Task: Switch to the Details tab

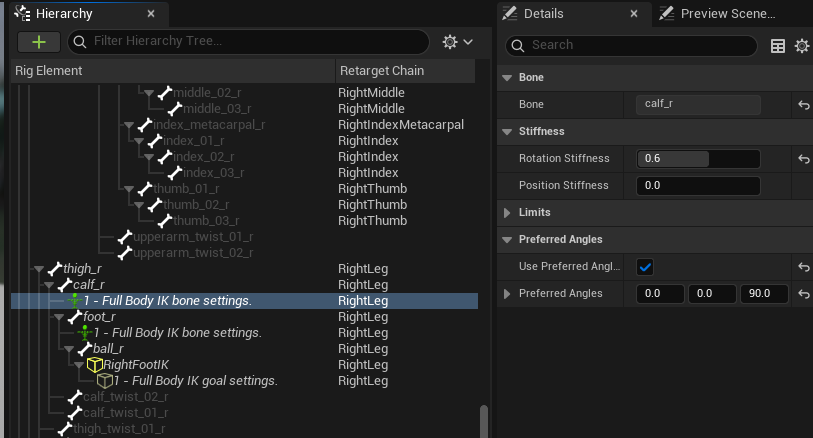Action: [543, 14]
